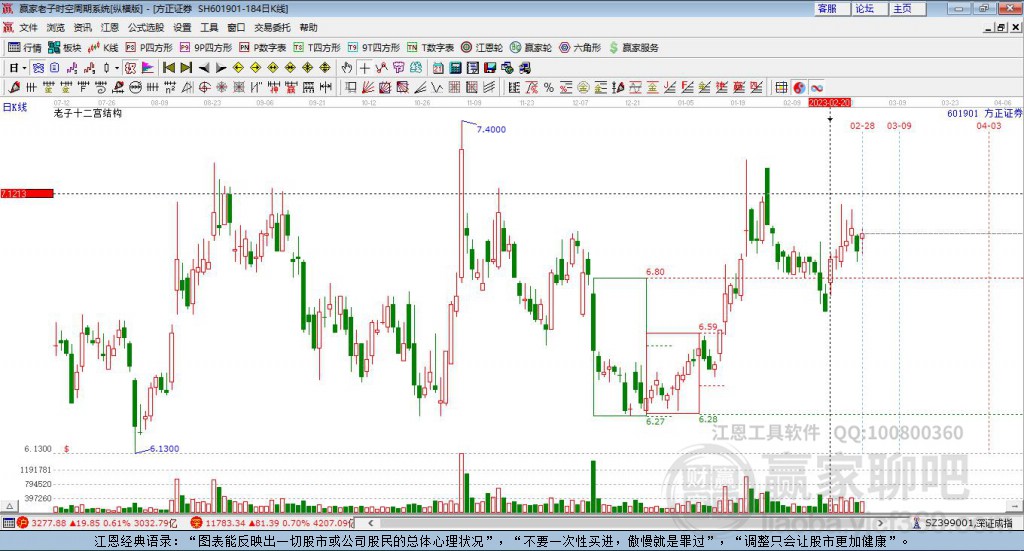Open the T四方形 tool

(x=317, y=48)
